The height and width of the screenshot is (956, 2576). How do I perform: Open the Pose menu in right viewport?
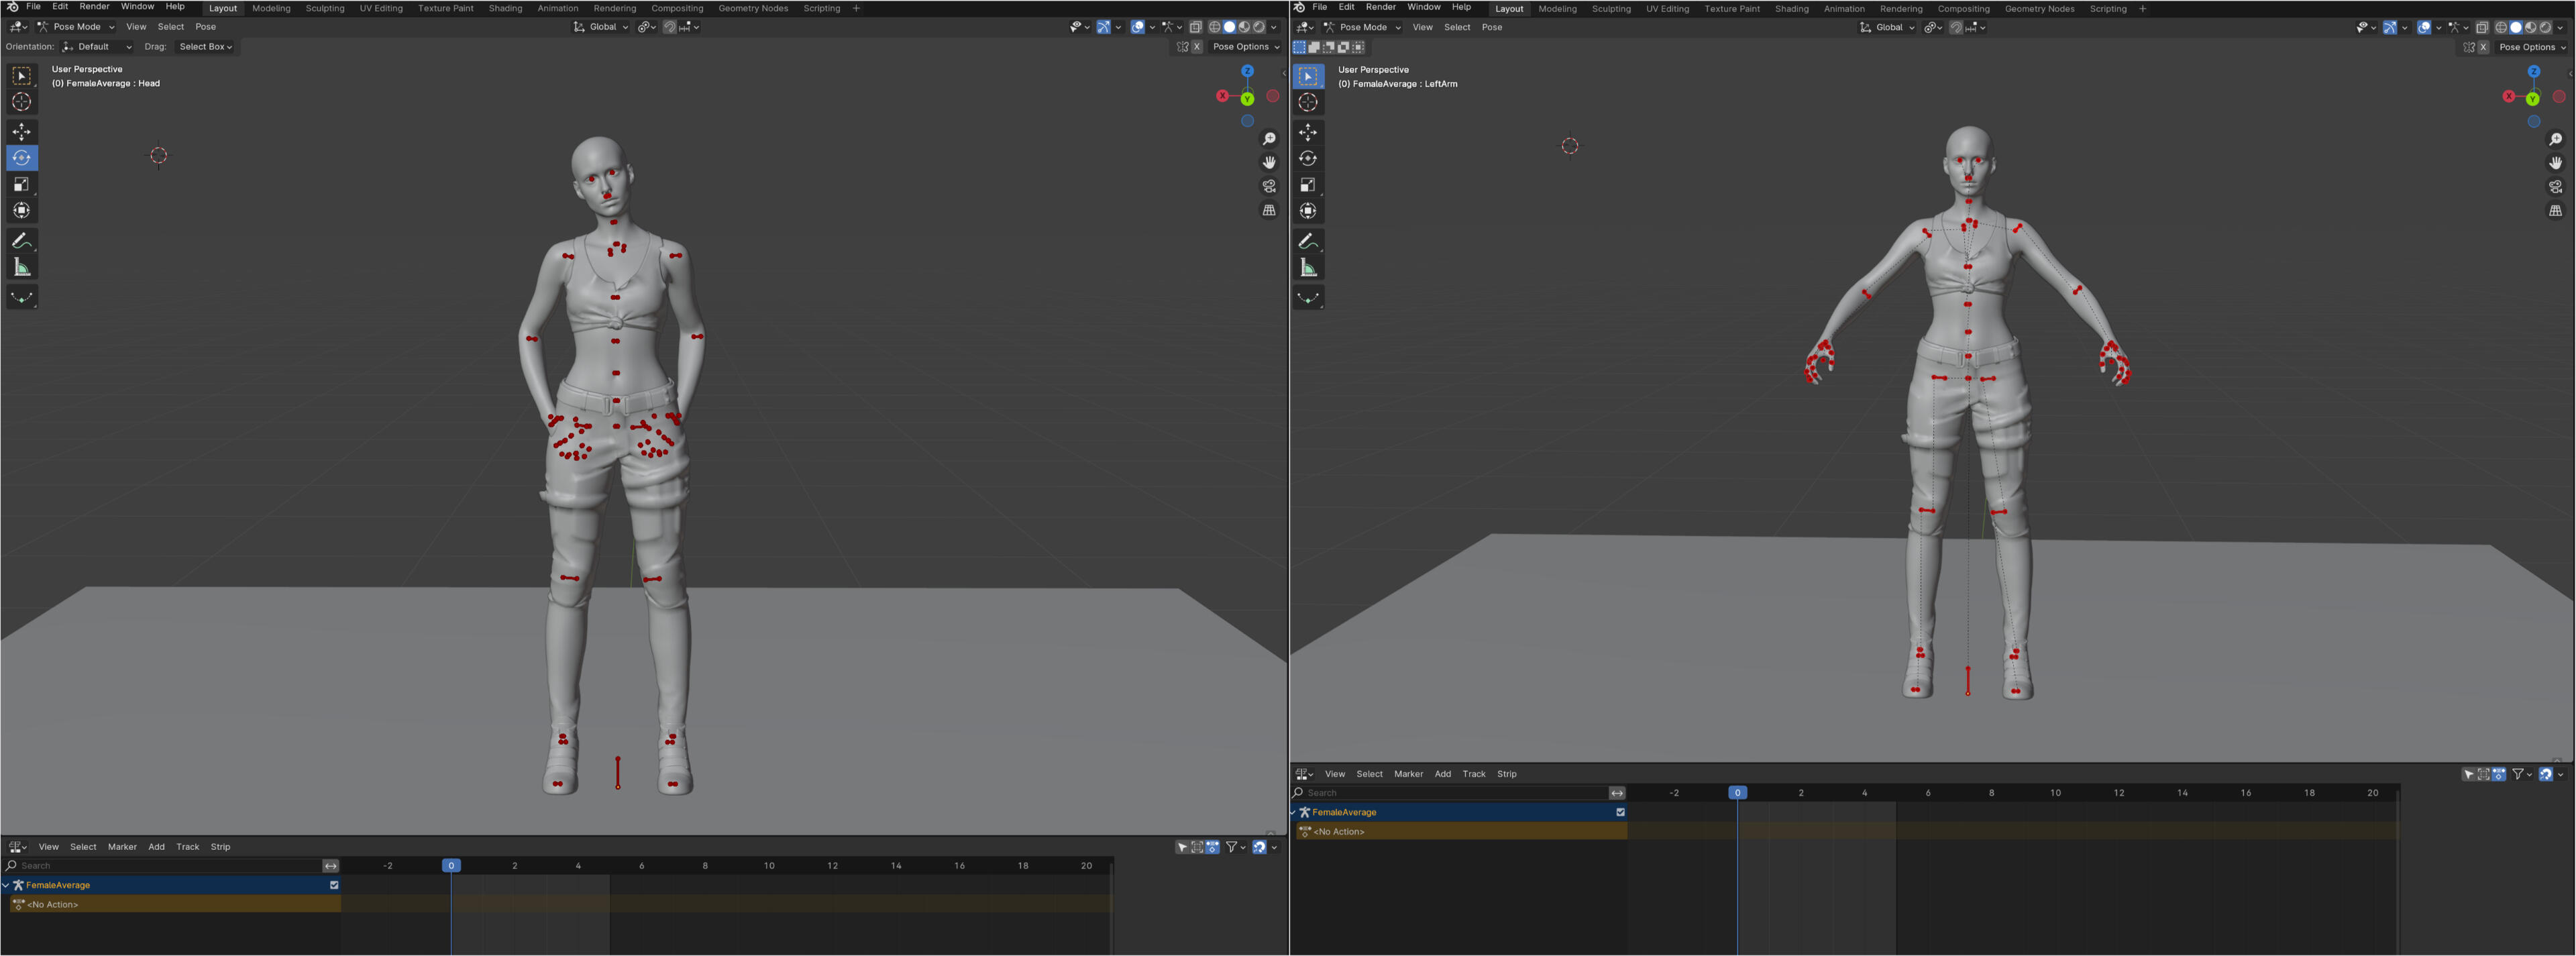1491,28
